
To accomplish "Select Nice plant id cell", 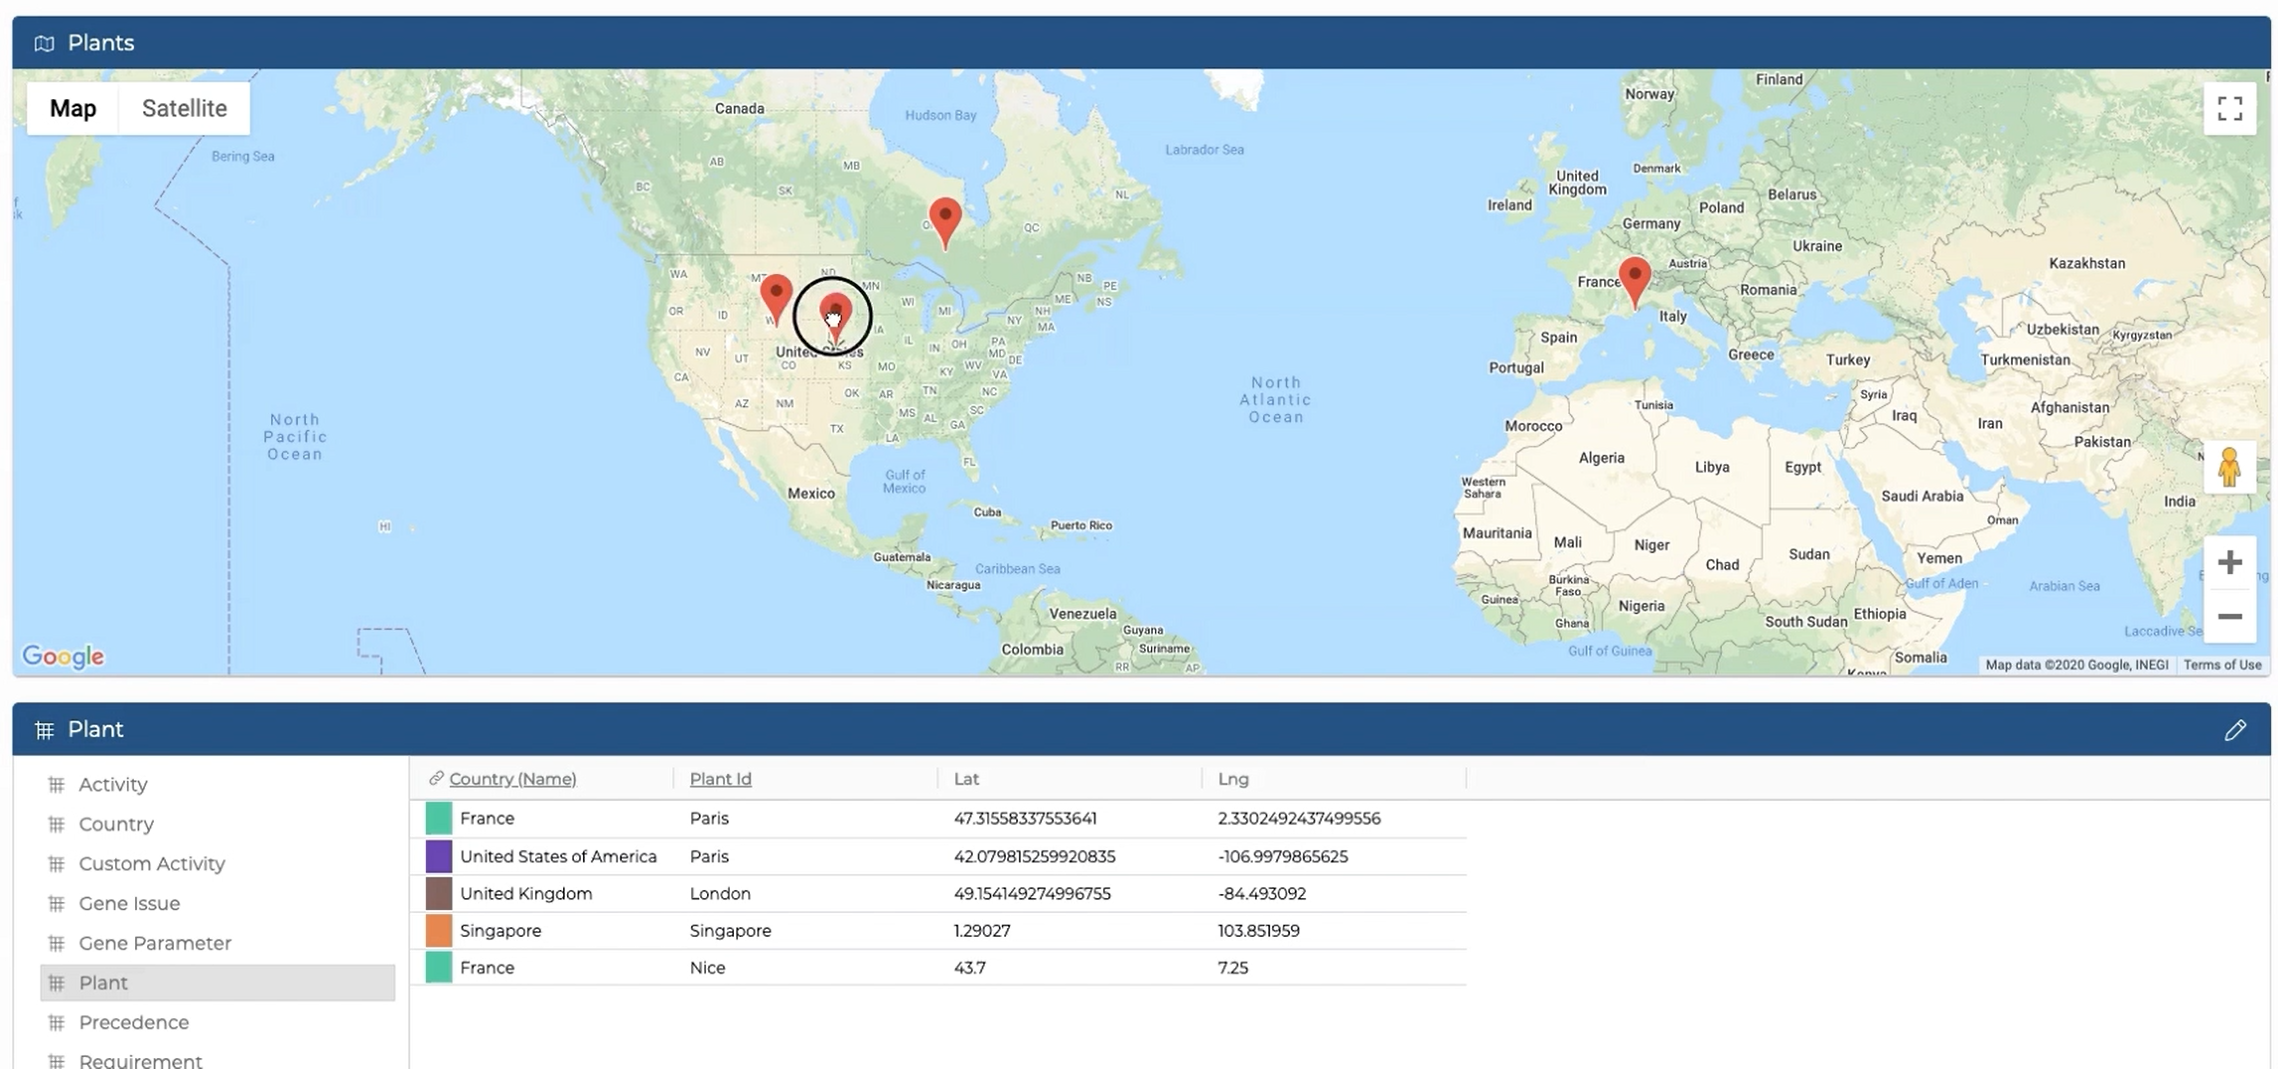I will (707, 967).
